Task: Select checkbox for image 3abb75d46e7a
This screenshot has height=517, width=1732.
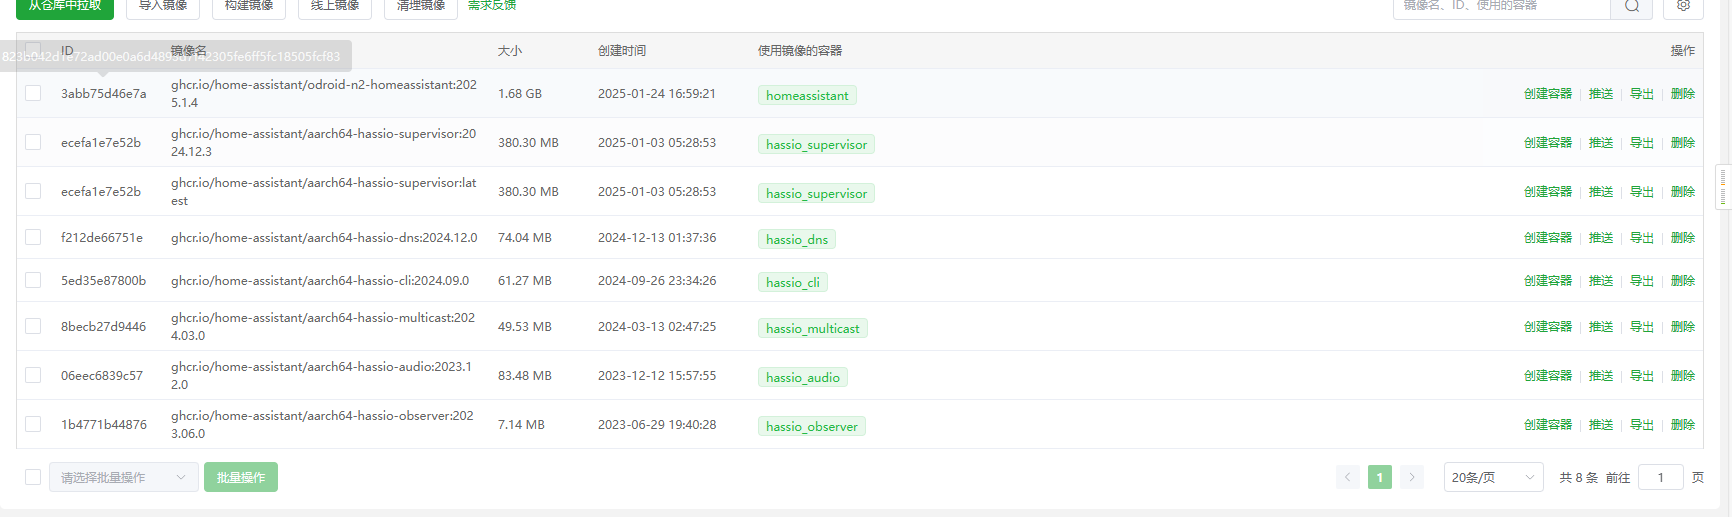Action: tap(33, 93)
